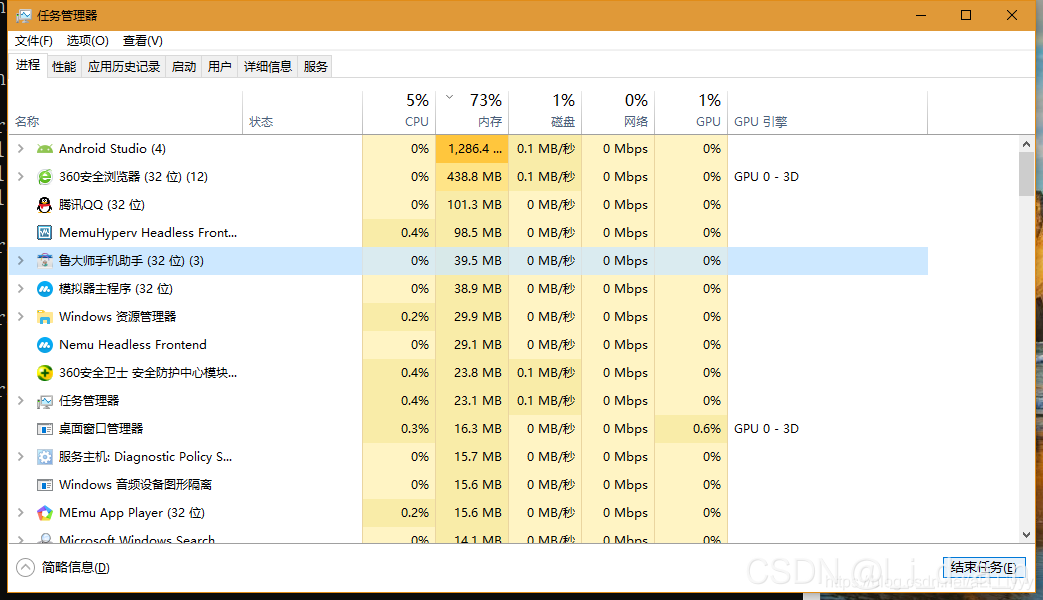The width and height of the screenshot is (1043, 600).
Task: Click the Windows 资源管理器 folder icon
Action: click(45, 317)
